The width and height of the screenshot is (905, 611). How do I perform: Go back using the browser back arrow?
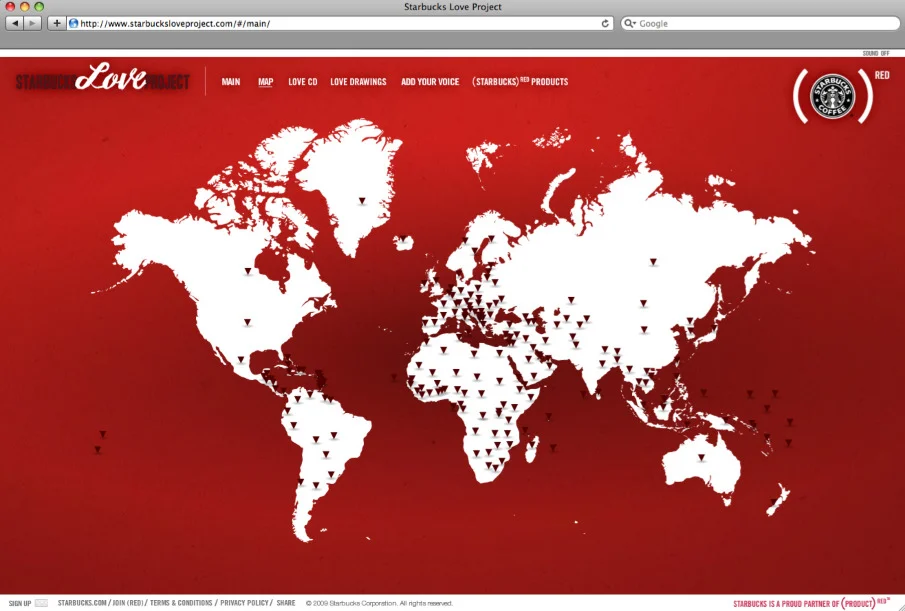tap(15, 23)
